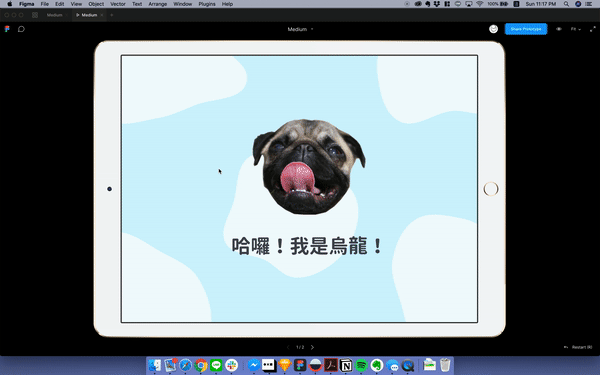Open the Edit menu
Image resolution: width=600 pixels, height=375 pixels.
pos(59,4)
